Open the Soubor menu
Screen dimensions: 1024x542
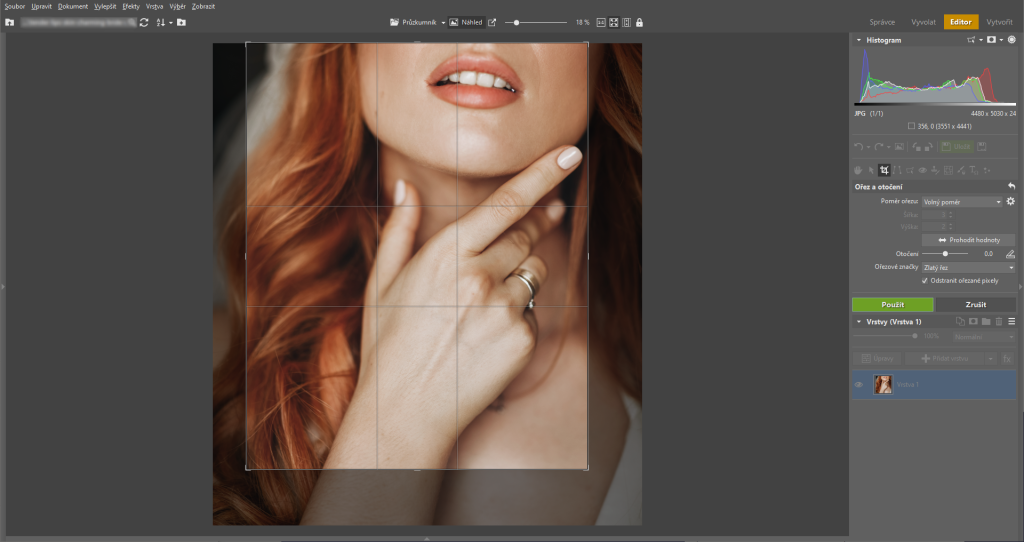[x=14, y=7]
